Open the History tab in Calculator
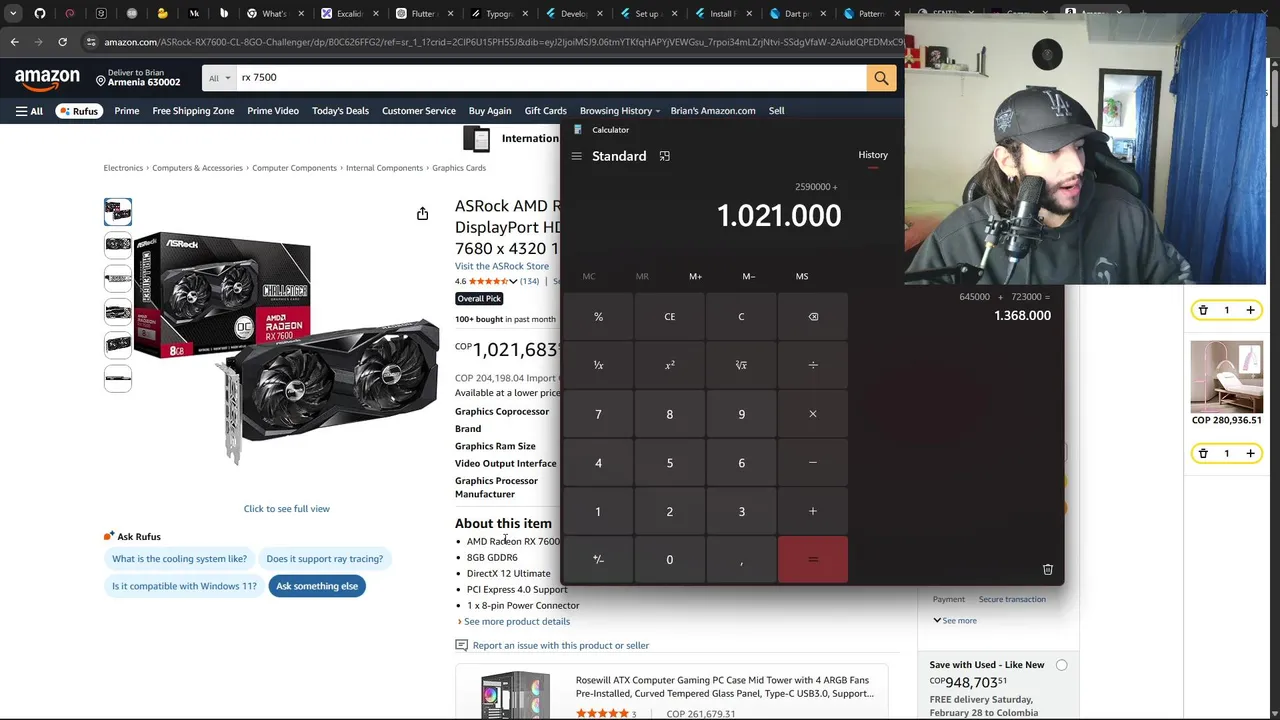The image size is (1280, 720). [x=873, y=155]
